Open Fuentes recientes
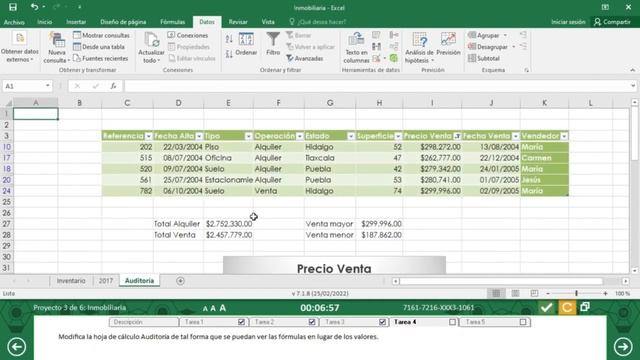Image resolution: width=640 pixels, height=360 pixels. (x=101, y=58)
